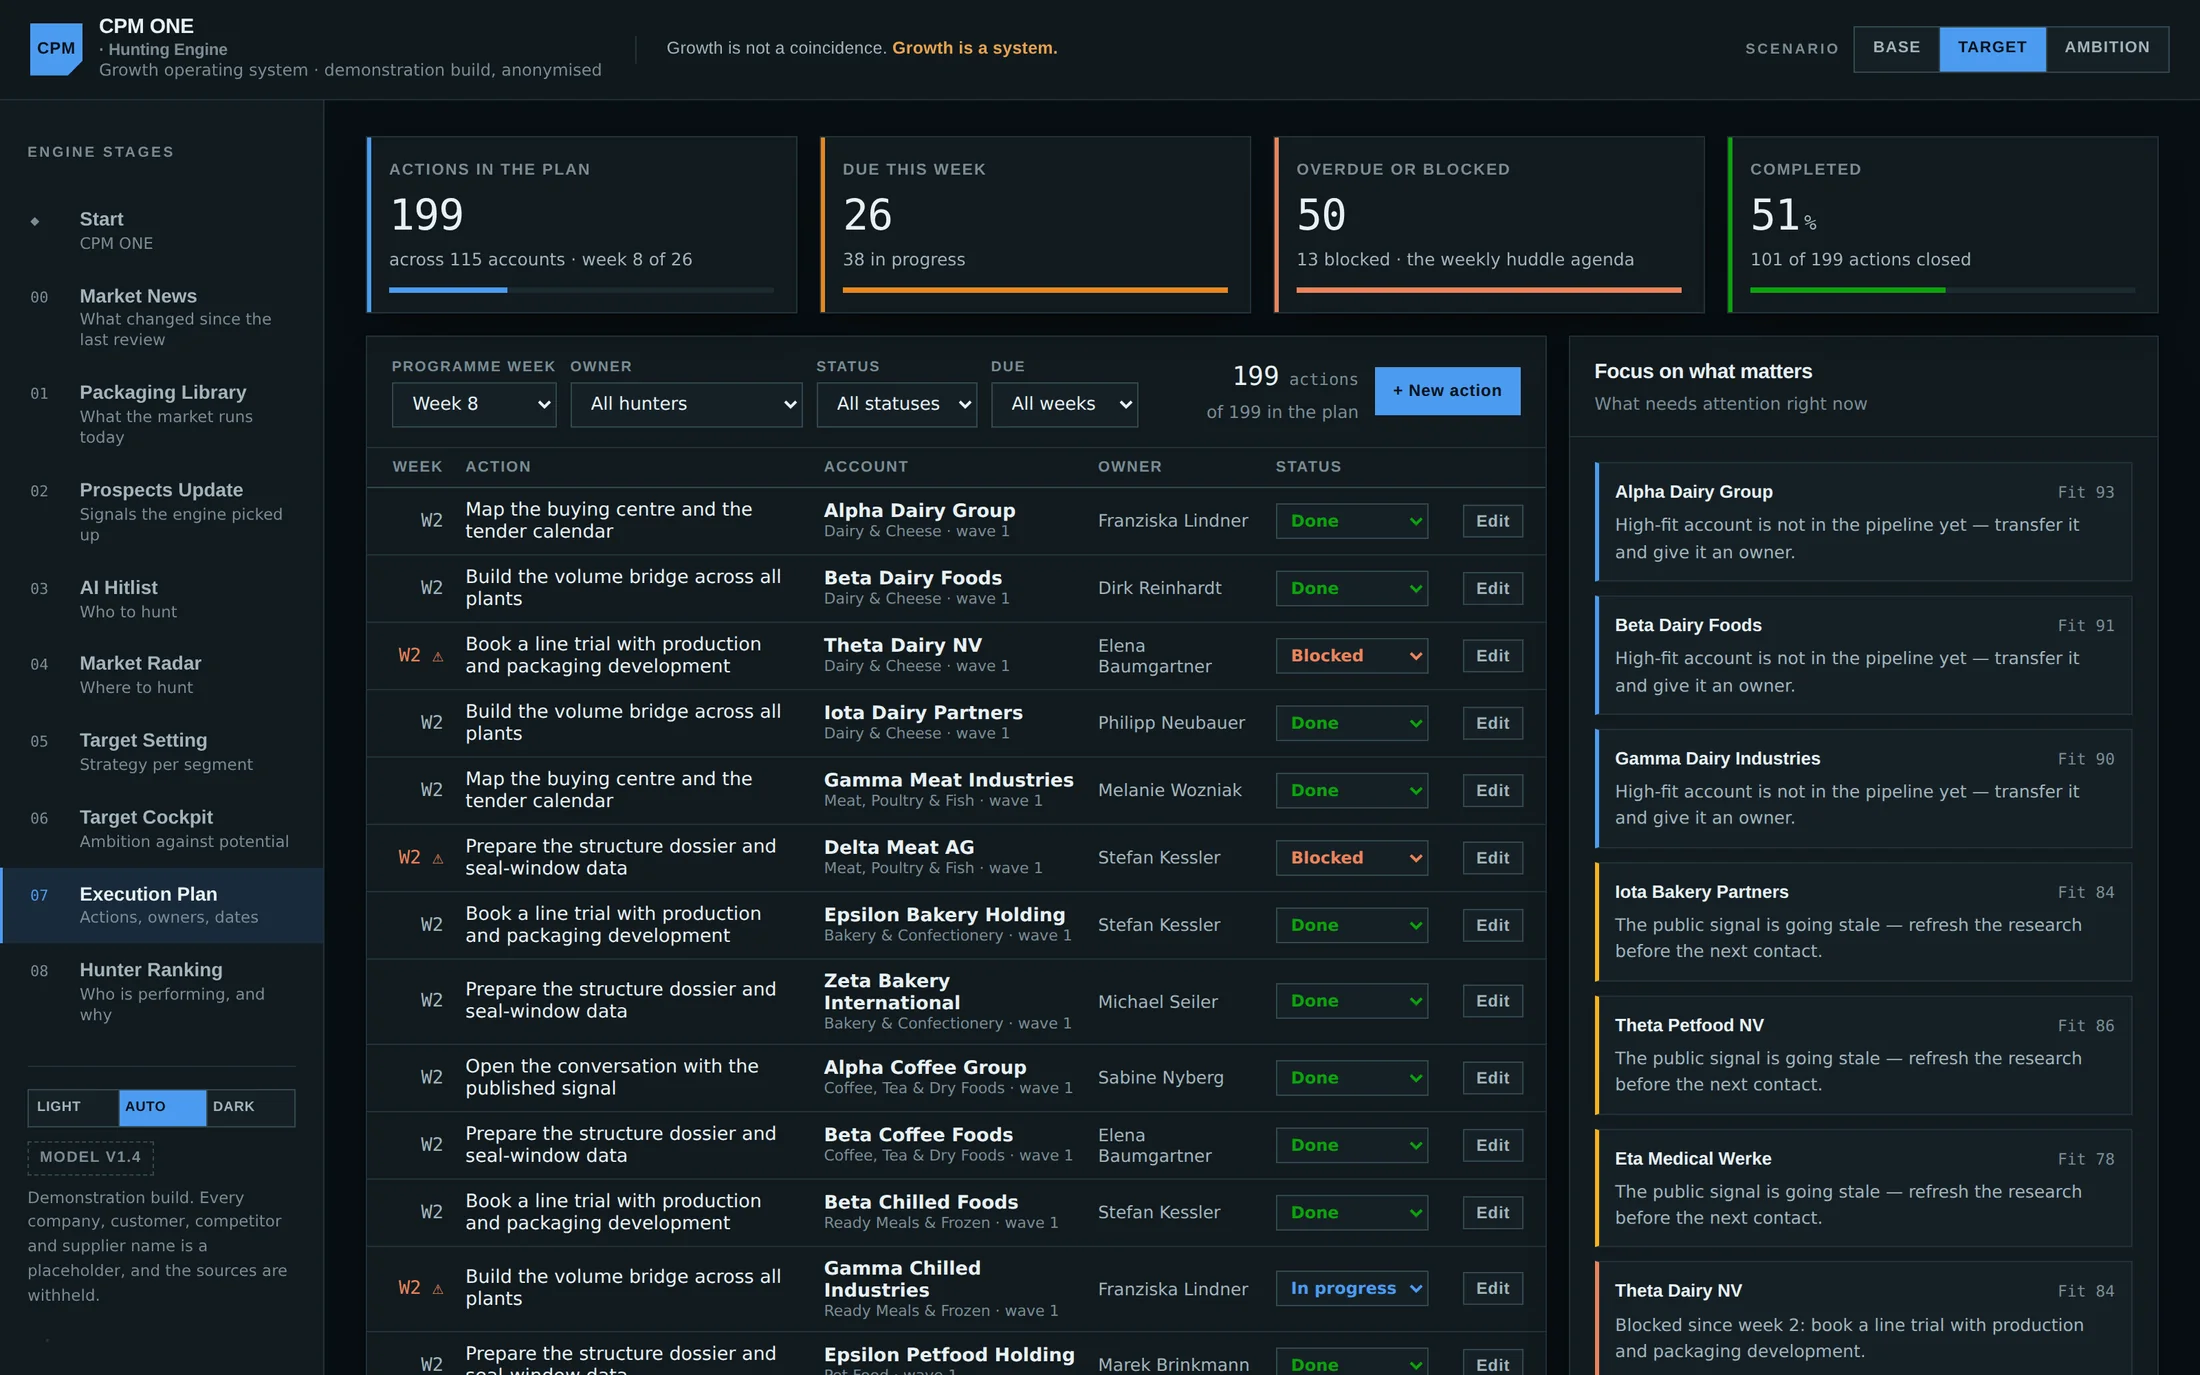This screenshot has height=1375, width=2200.
Task: Select the TARGET scenario
Action: pos(1992,48)
